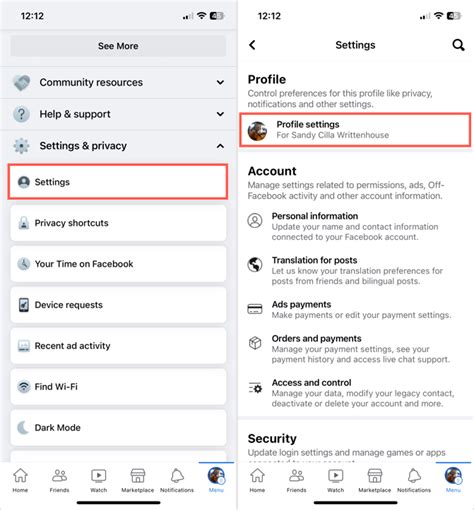The image size is (474, 510).
Task: Open Profile settings for Sandy
Action: coord(355,130)
